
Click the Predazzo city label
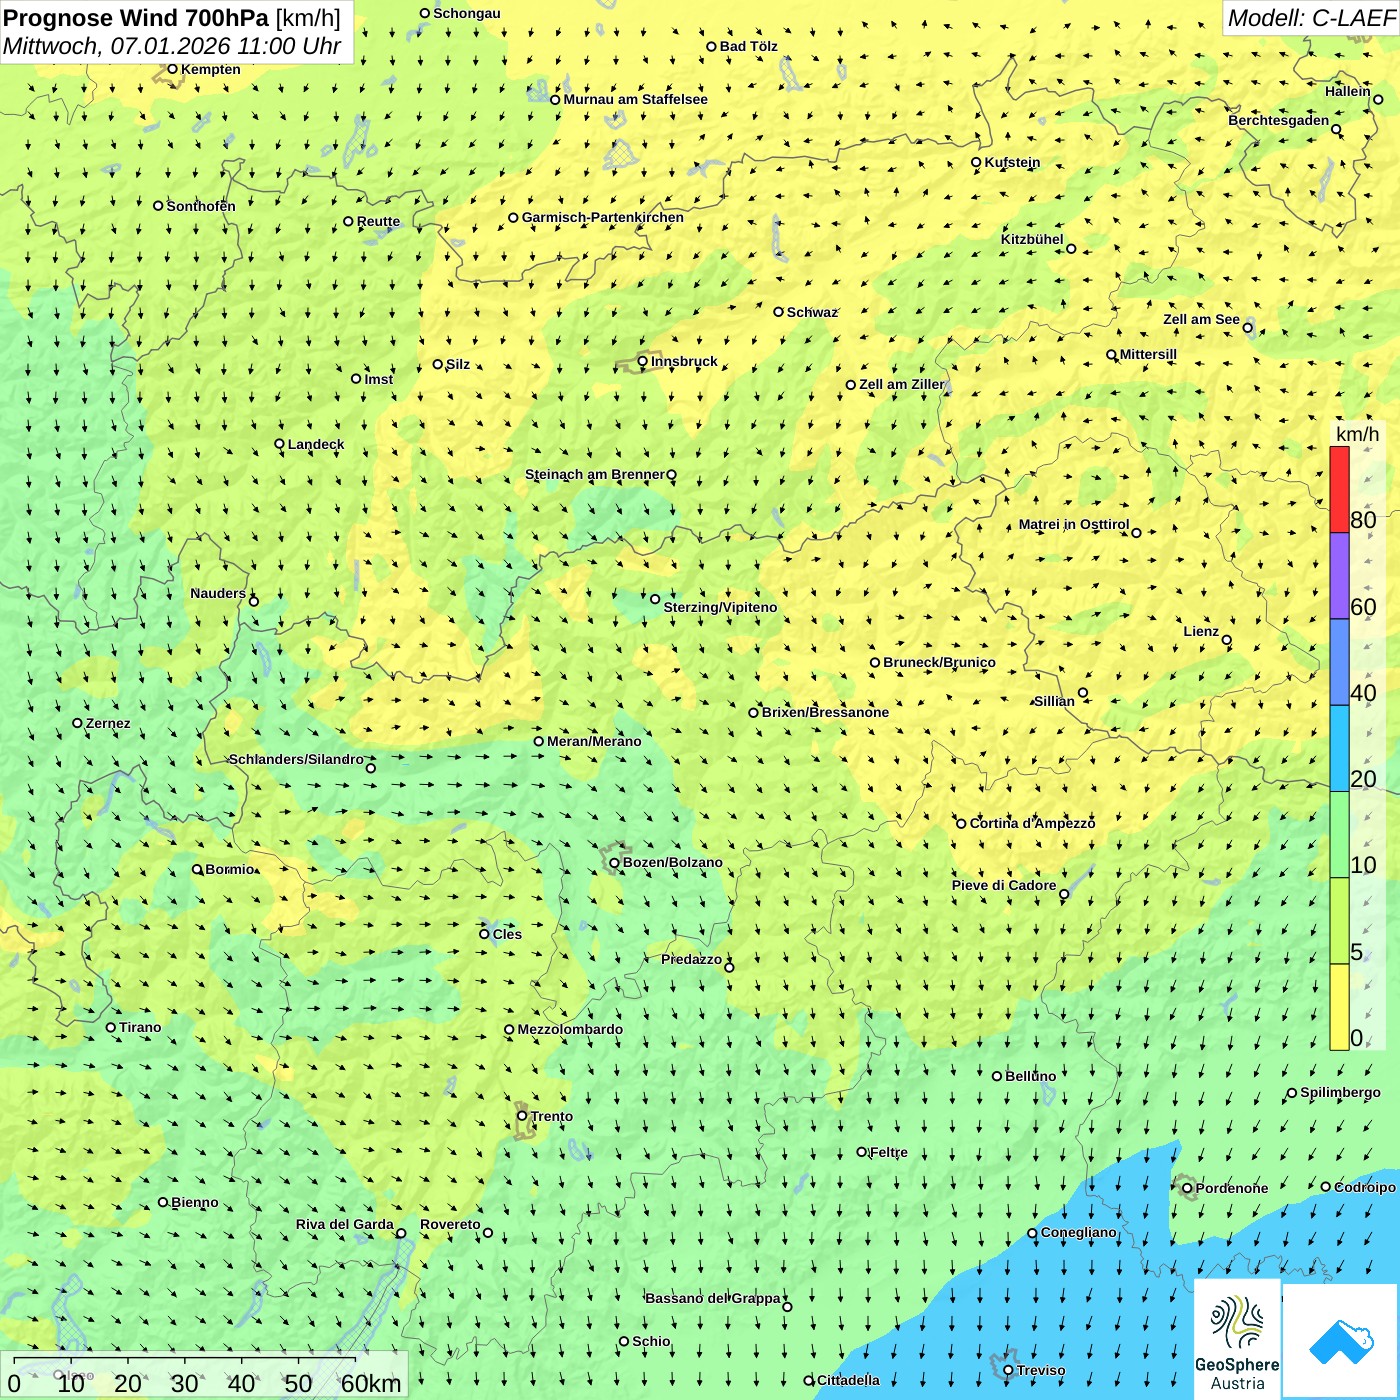click(x=691, y=959)
